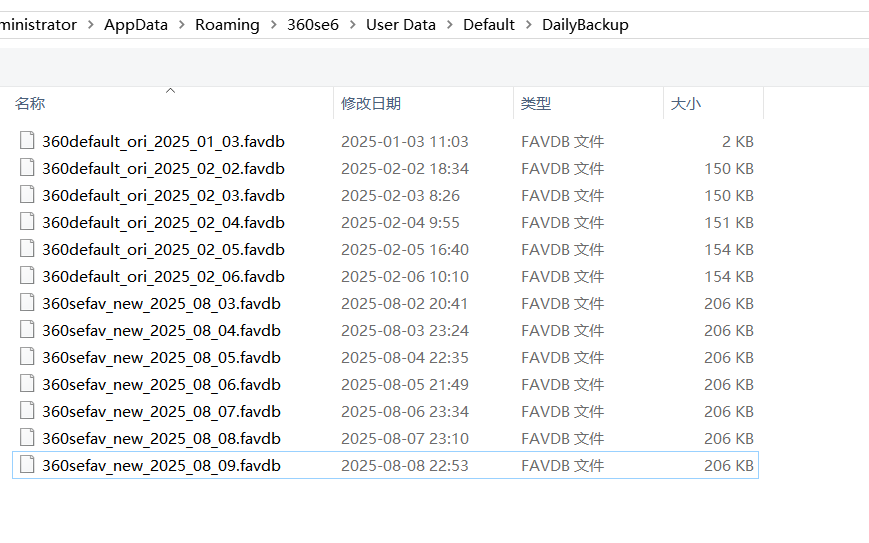Click file icon of 360sefav_new_2025_08_03.favdb

(27, 304)
